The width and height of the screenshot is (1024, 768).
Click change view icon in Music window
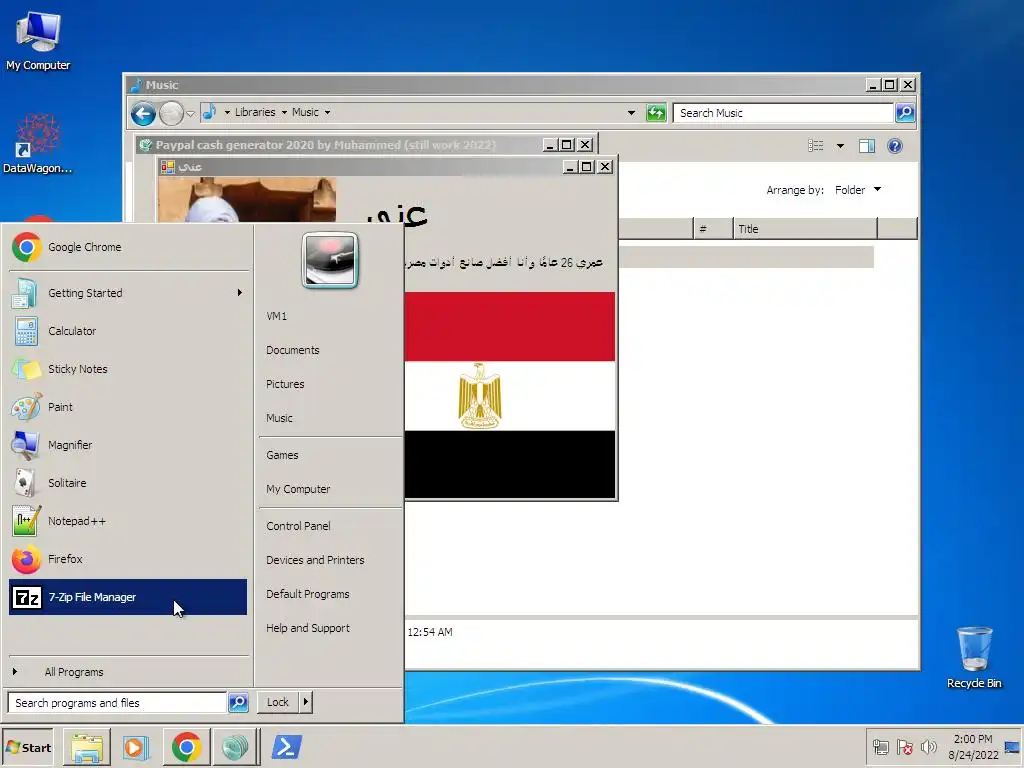click(816, 146)
